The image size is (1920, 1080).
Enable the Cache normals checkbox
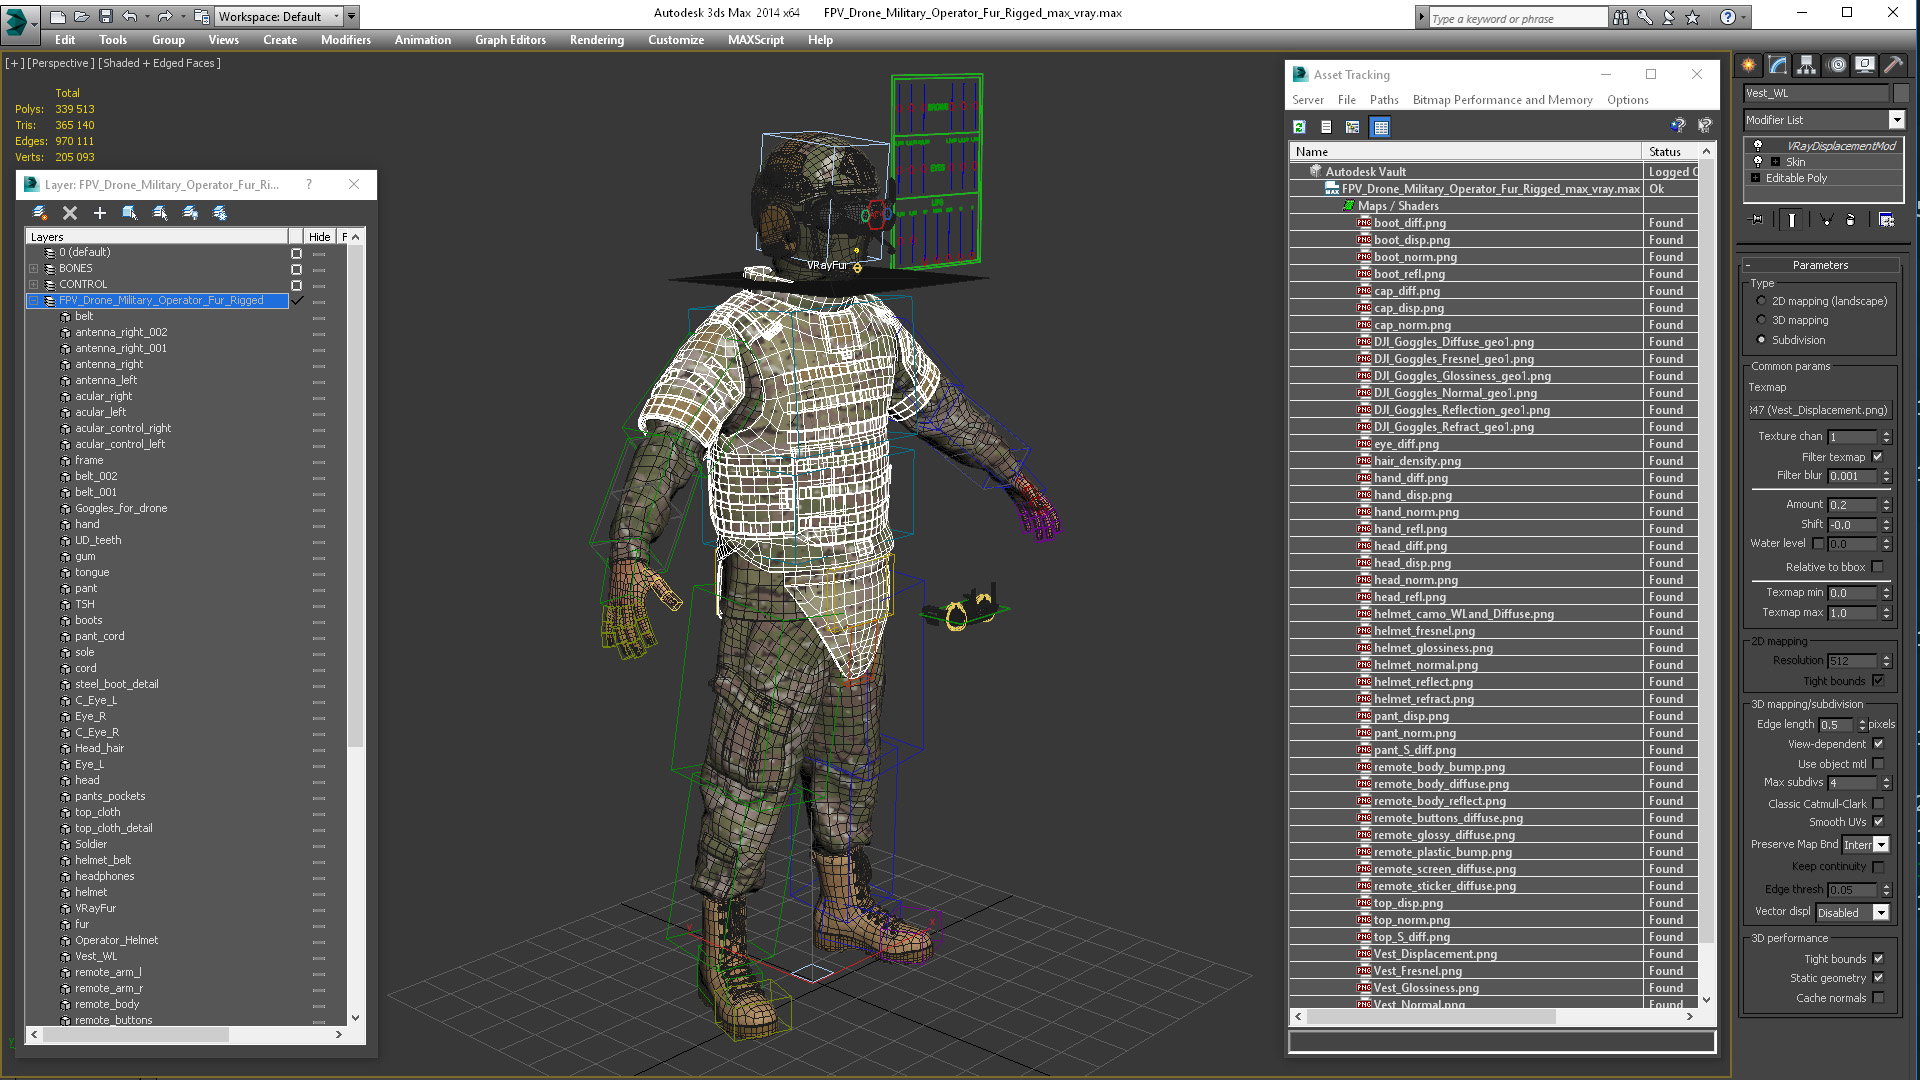click(x=1878, y=998)
